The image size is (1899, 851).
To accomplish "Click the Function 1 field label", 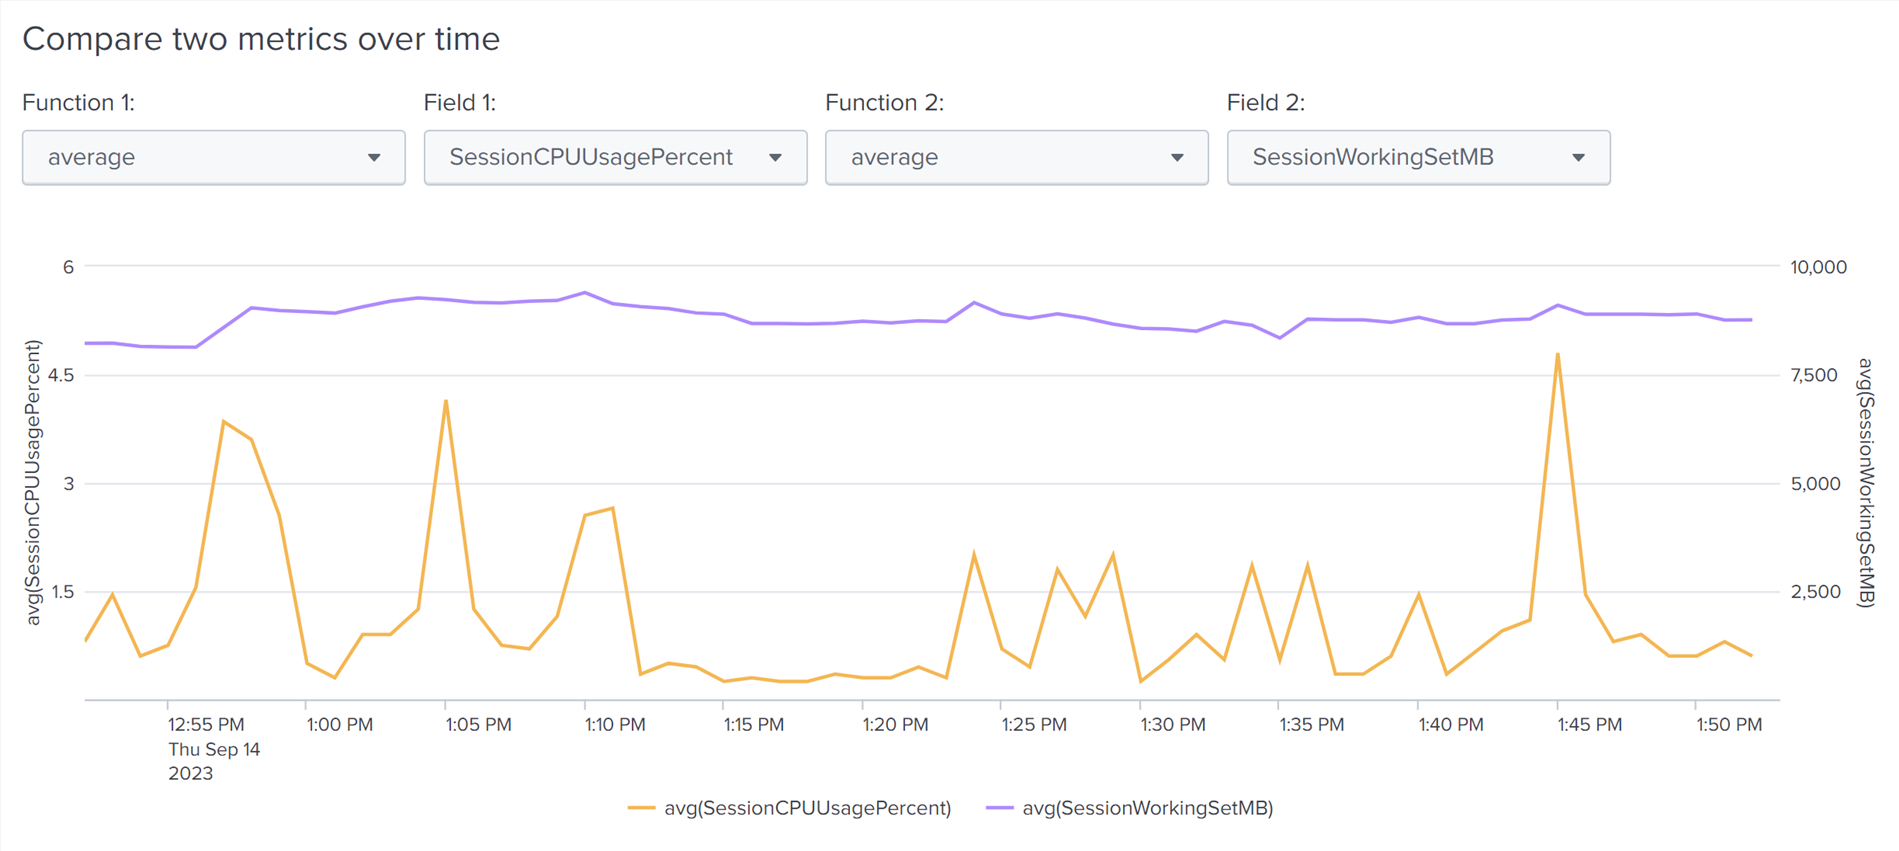I will (x=78, y=103).
